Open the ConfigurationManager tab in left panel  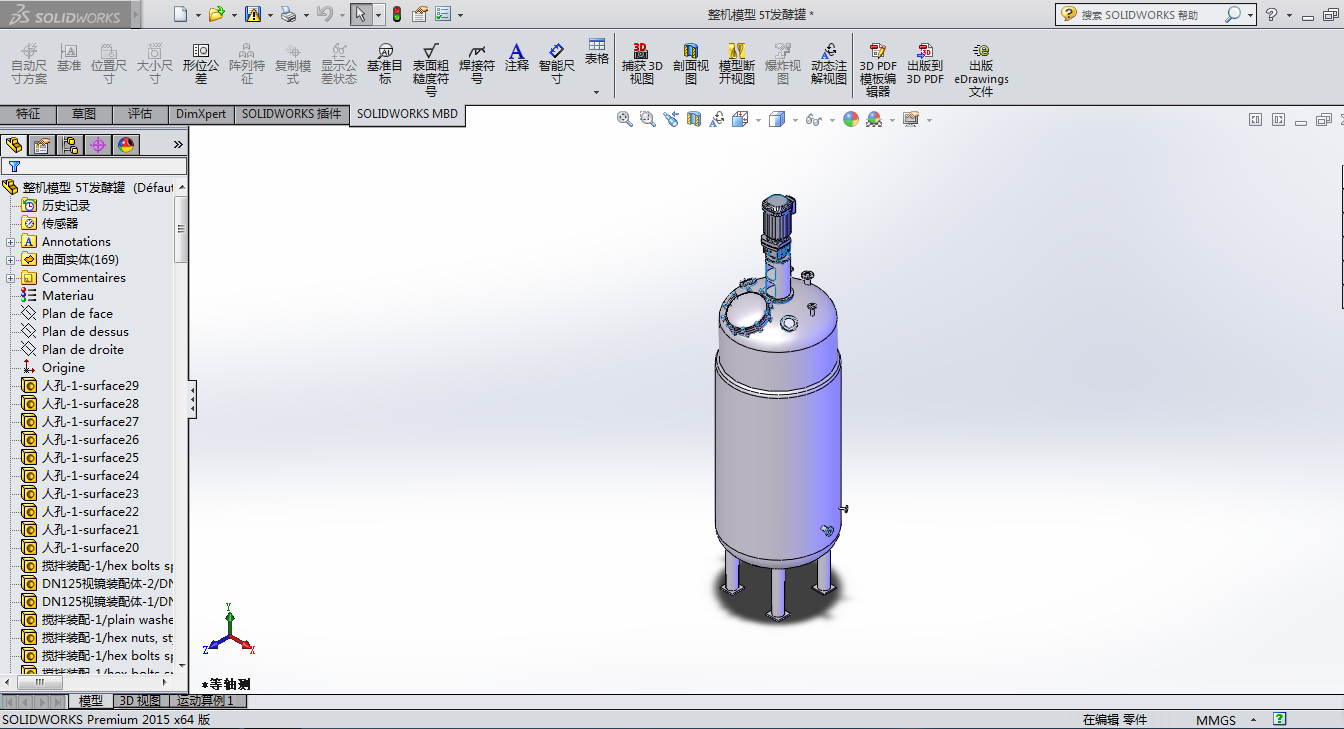[70, 145]
